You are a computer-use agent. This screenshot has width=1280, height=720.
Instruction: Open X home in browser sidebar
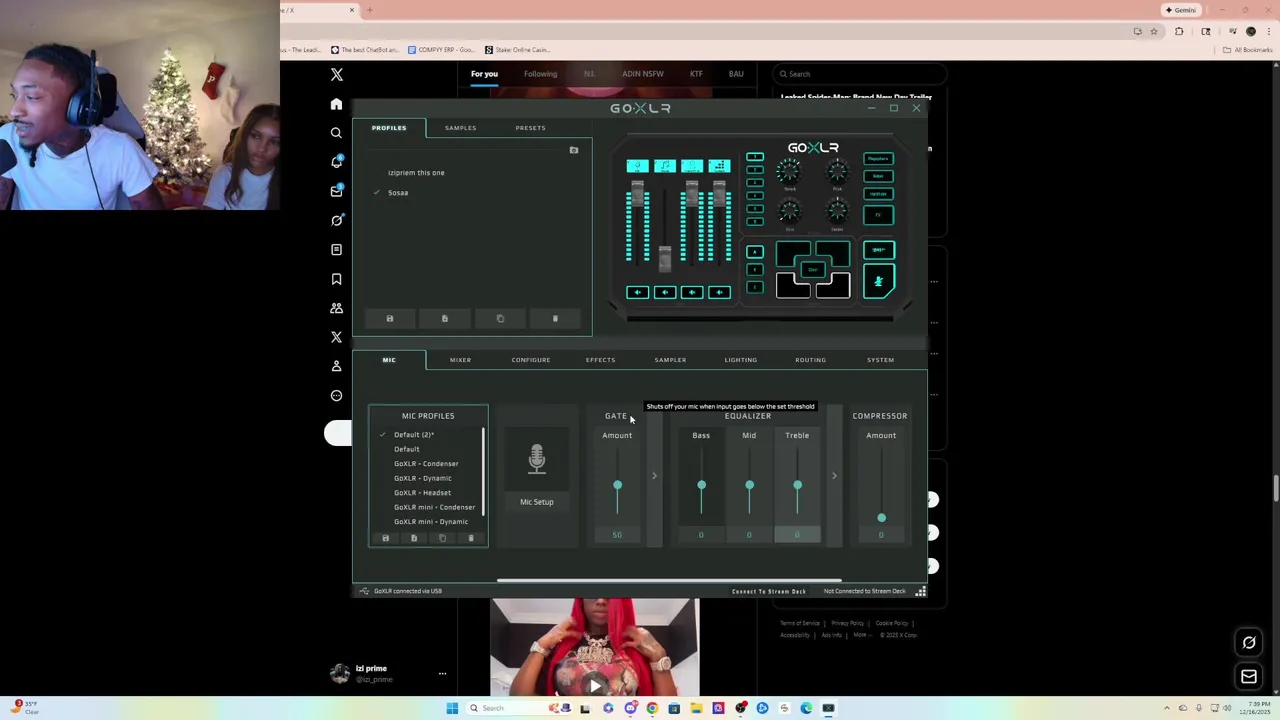(336, 104)
